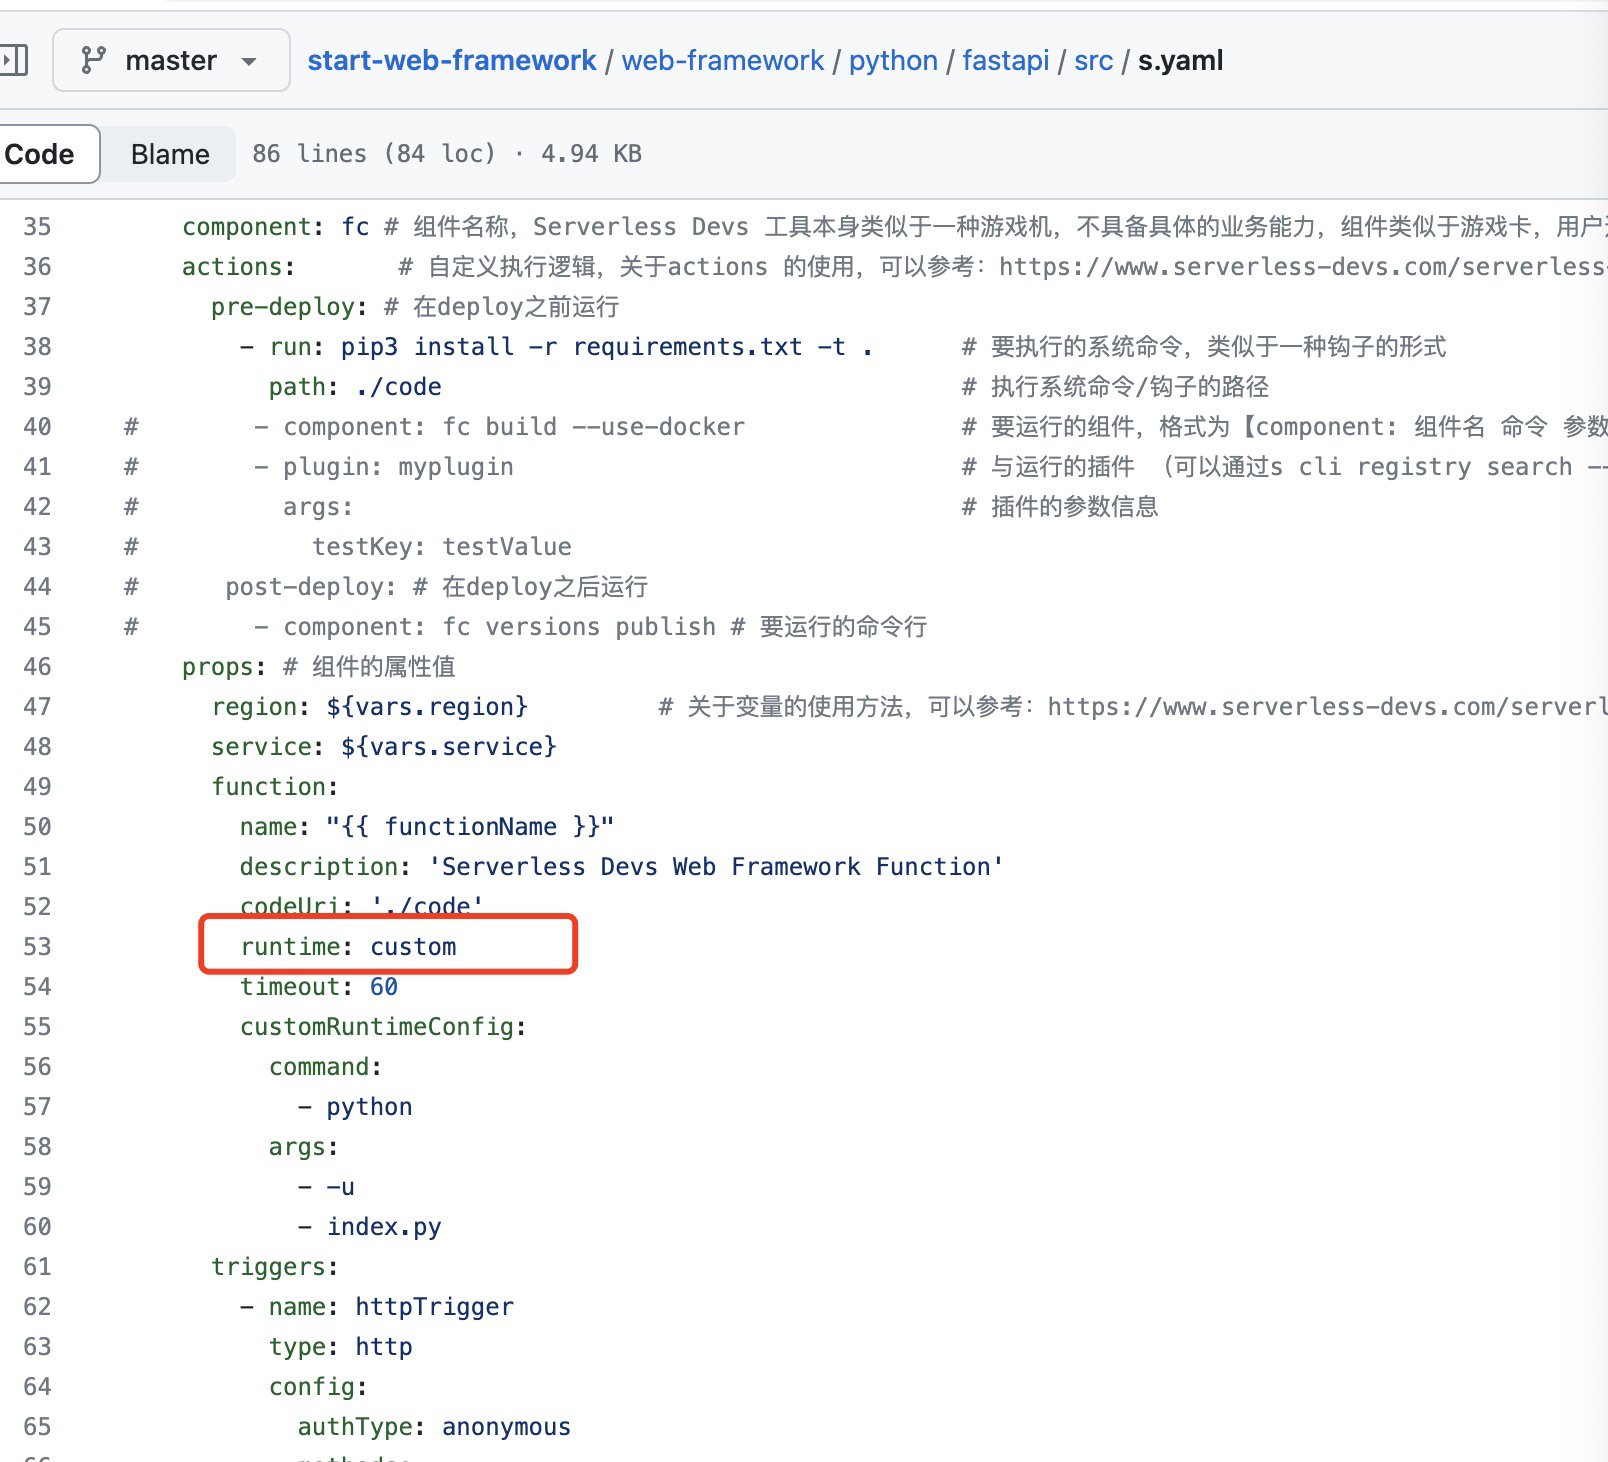Image resolution: width=1608 pixels, height=1462 pixels.
Task: Open the master branch dropdown
Action: pyautogui.click(x=171, y=60)
